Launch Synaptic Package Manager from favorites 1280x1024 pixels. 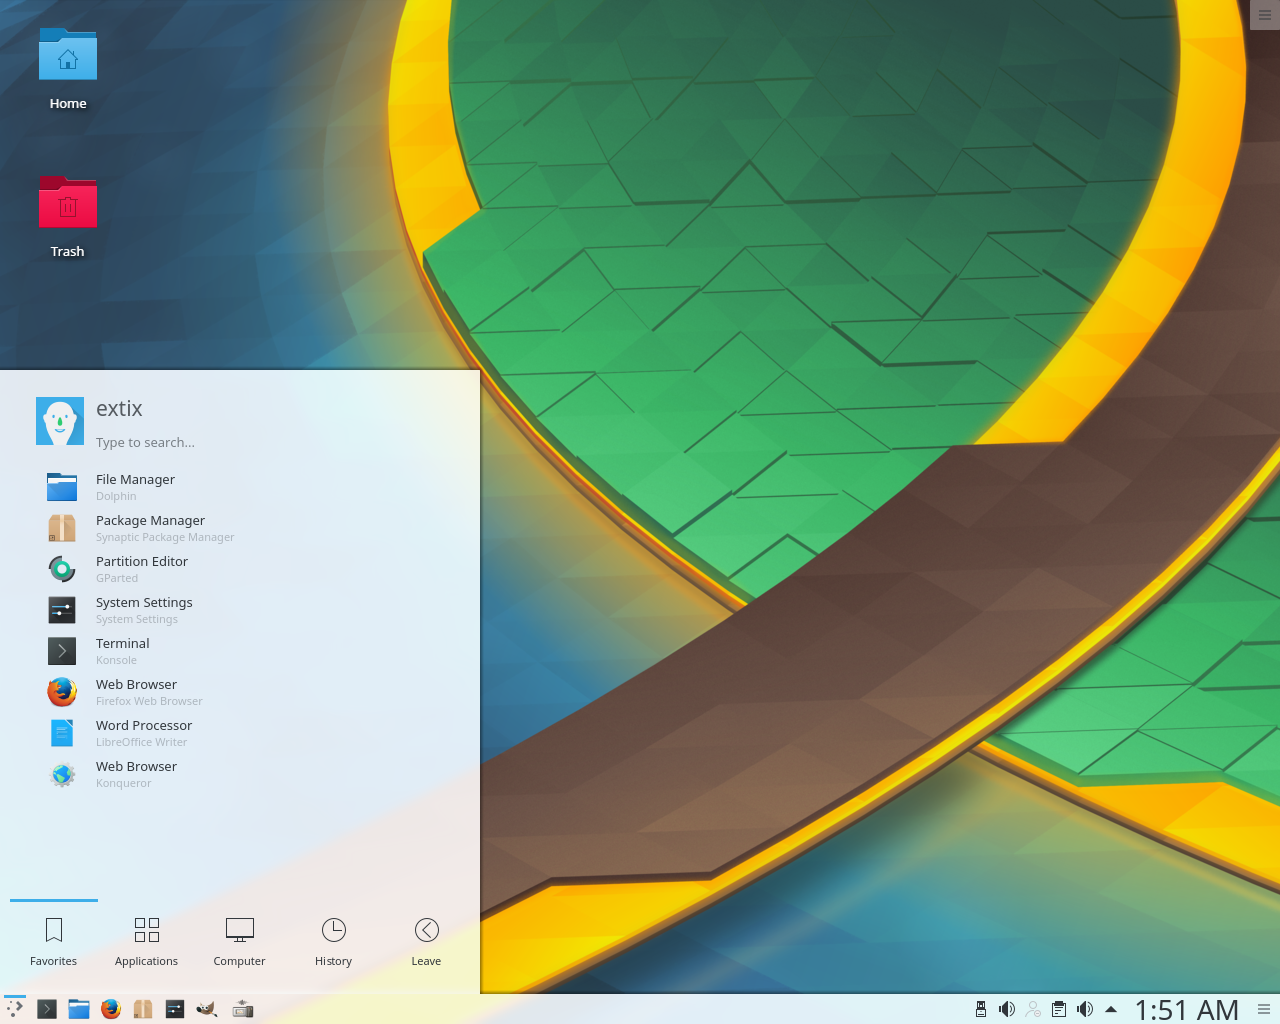click(240, 528)
